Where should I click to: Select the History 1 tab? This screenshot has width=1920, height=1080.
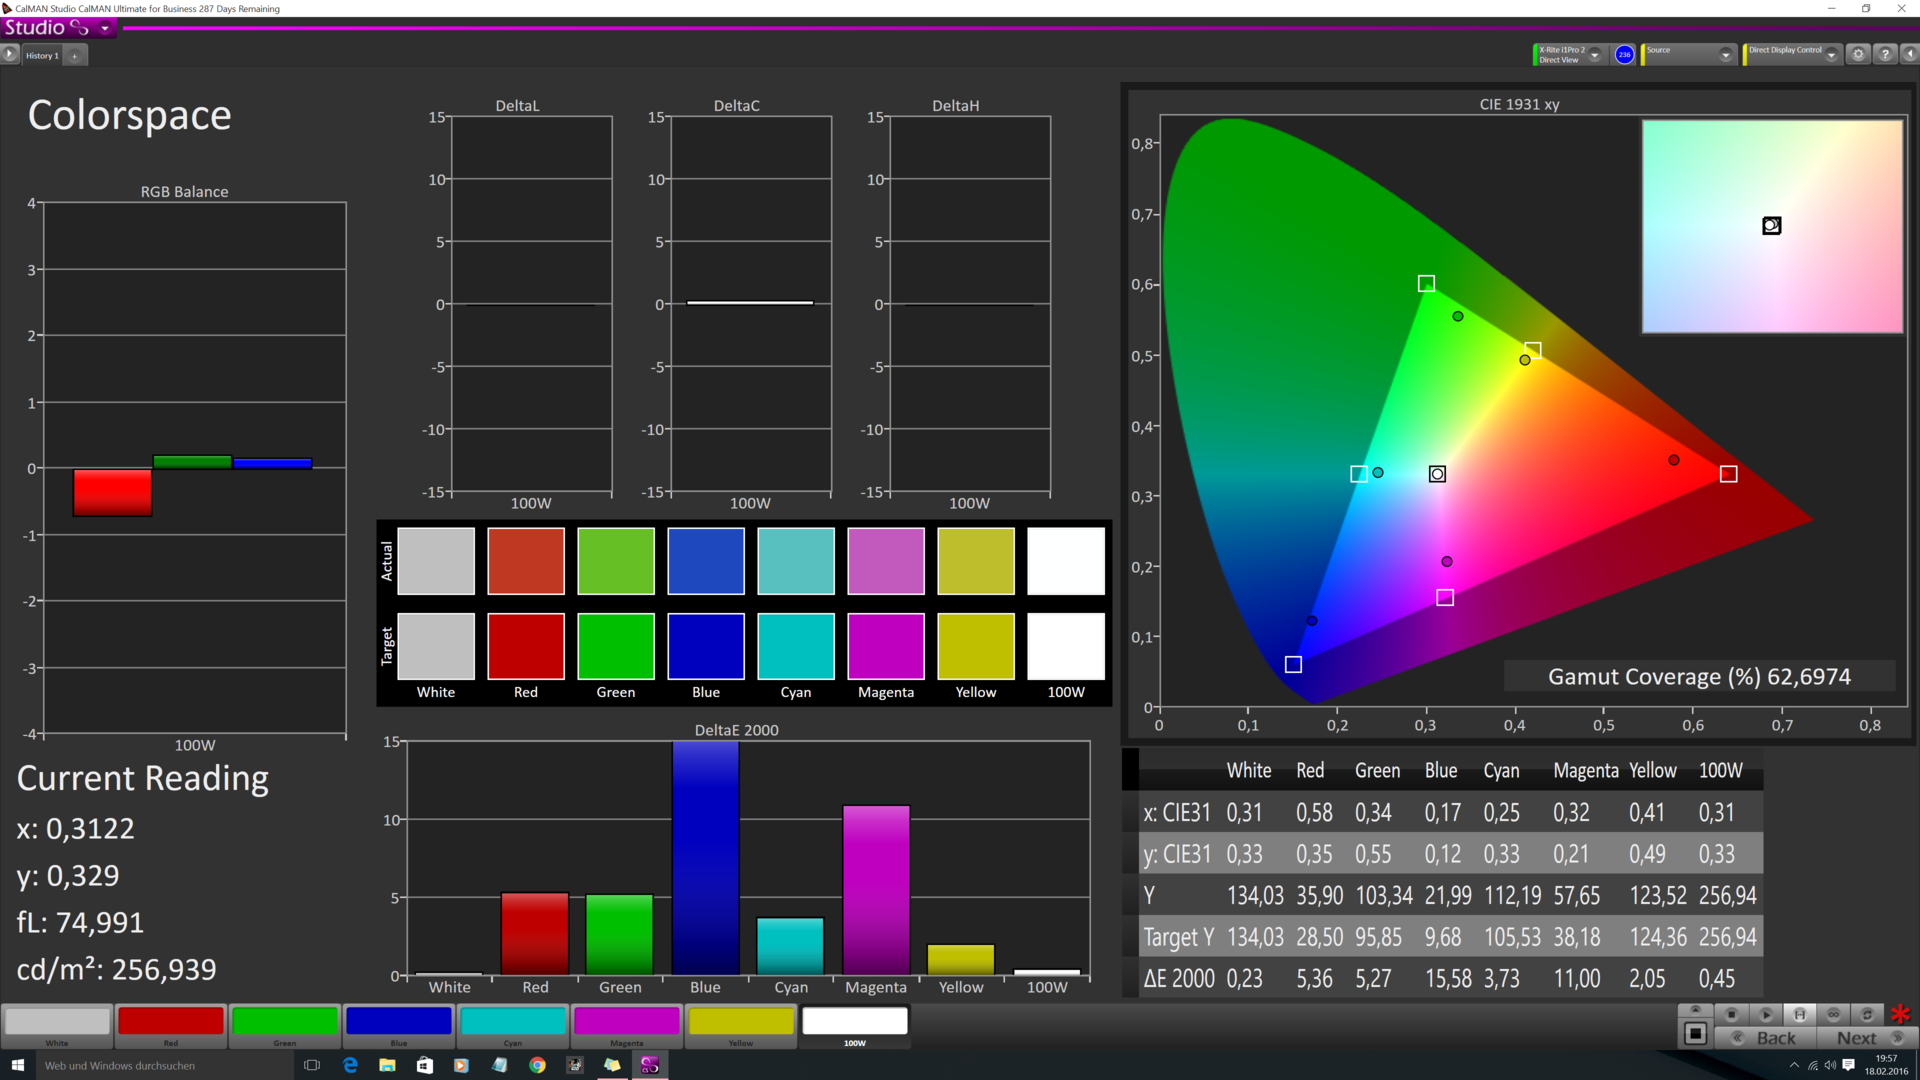[42, 56]
